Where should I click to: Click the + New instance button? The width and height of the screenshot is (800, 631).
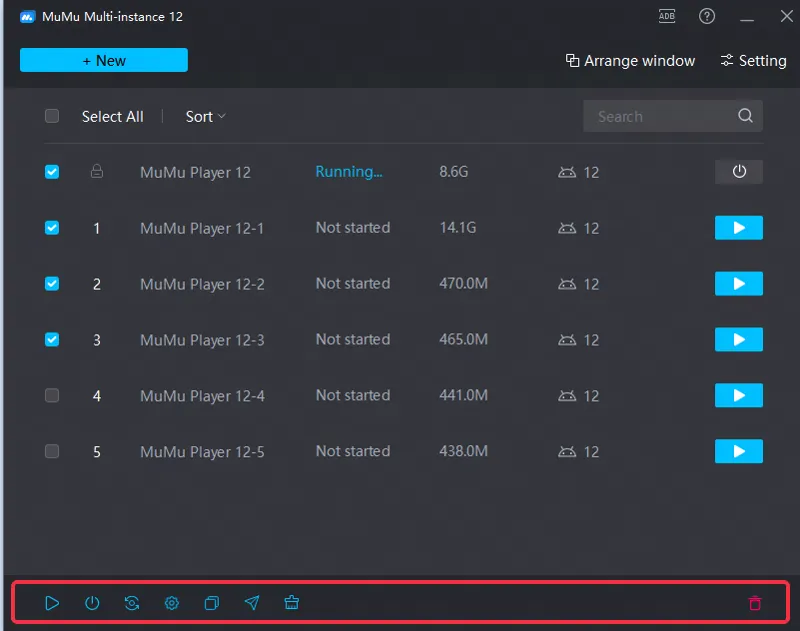coord(104,60)
